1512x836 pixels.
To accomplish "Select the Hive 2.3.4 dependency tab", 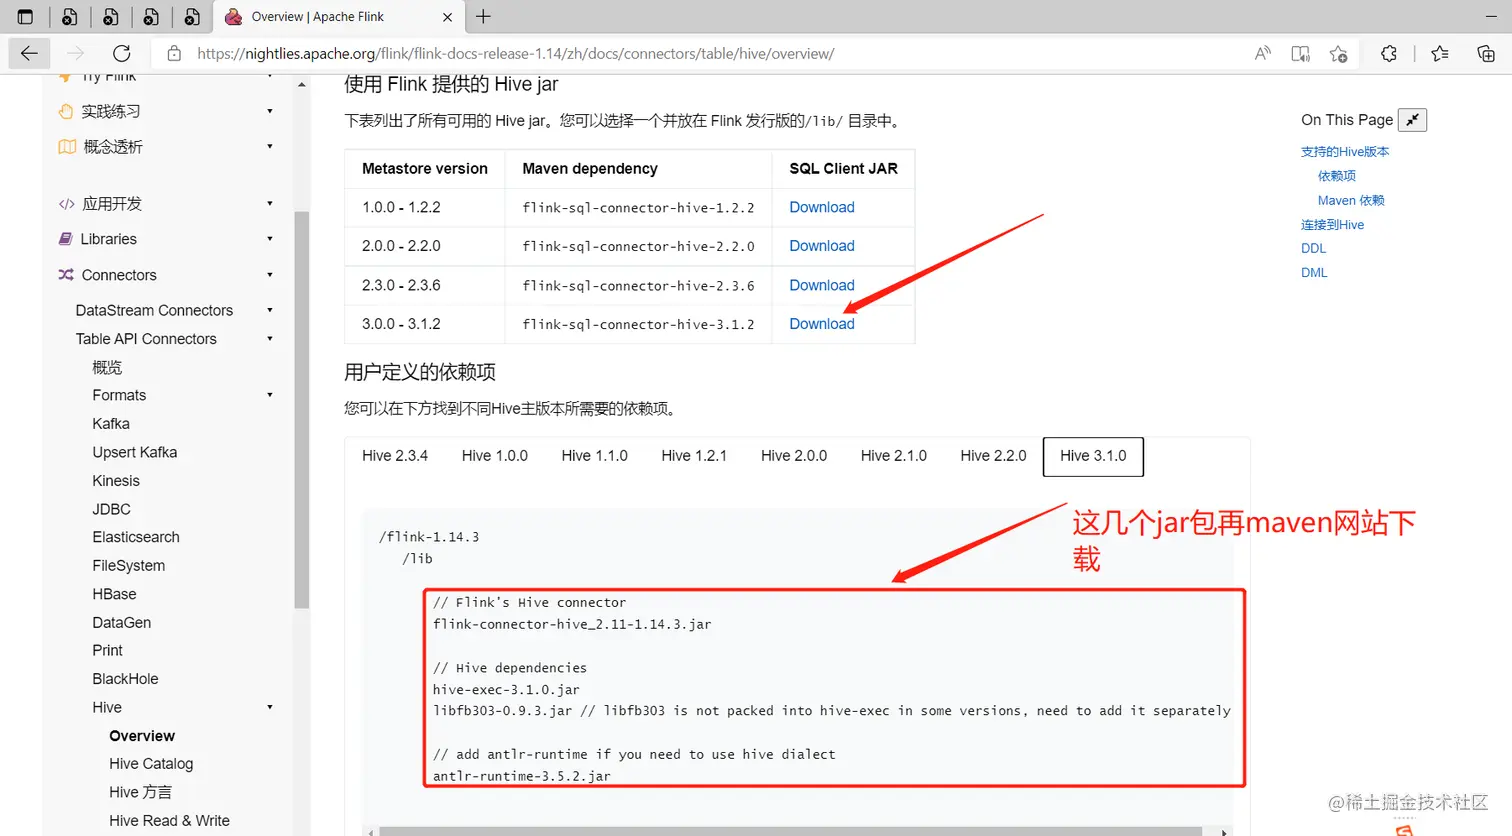I will tap(395, 456).
